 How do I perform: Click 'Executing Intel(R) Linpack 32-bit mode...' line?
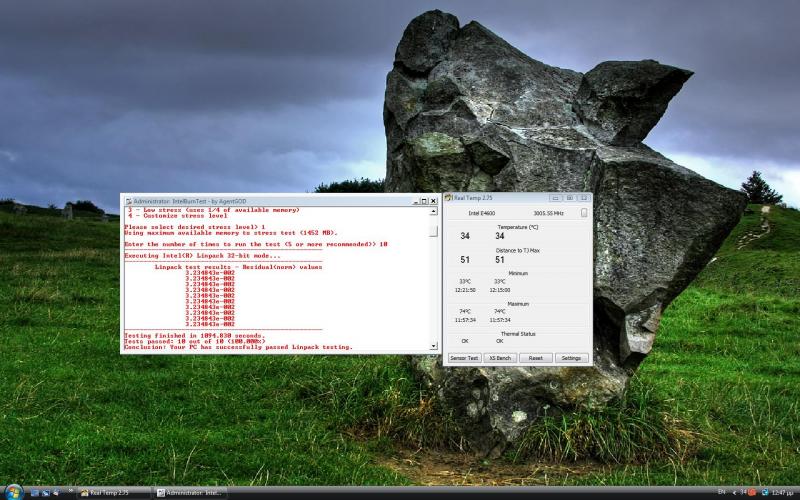tap(202, 256)
